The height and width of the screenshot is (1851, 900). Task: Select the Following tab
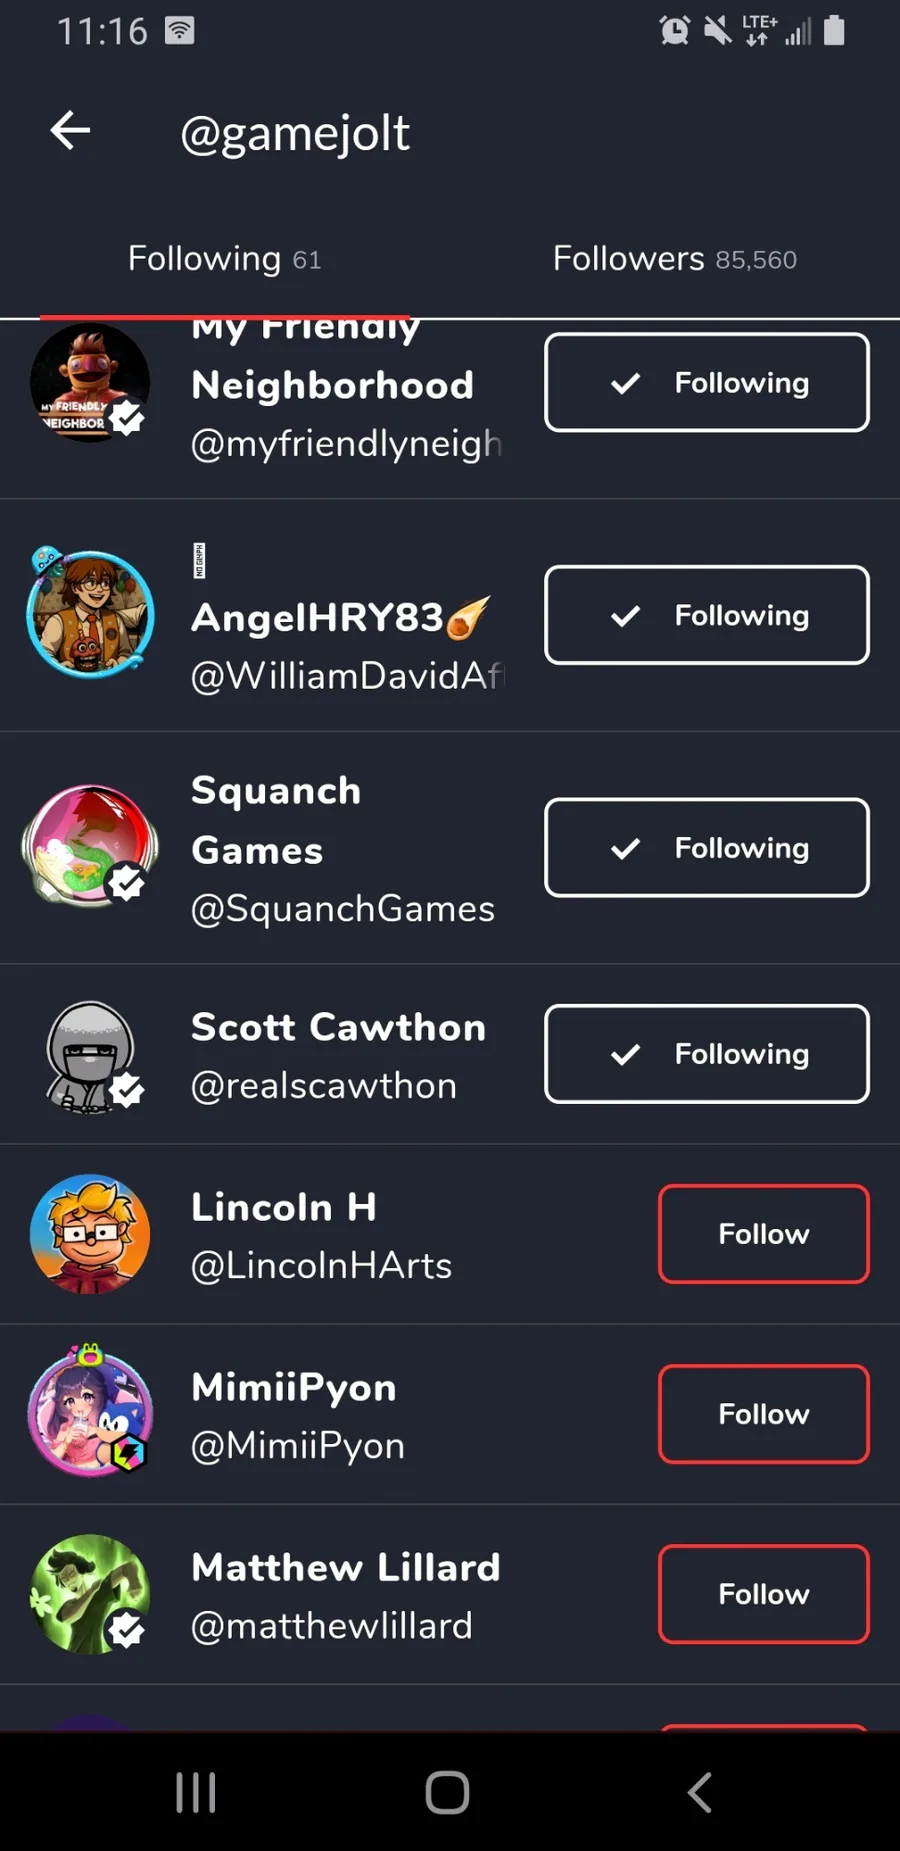pos(224,259)
